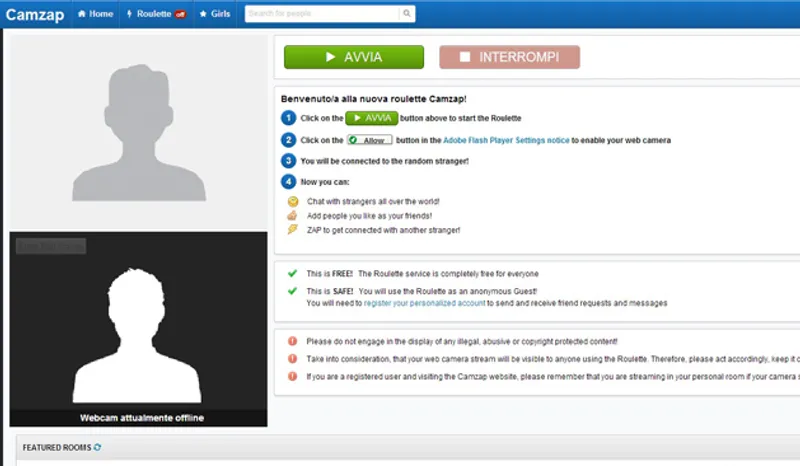Click the small AVVIA button in step 1
800x466 pixels.
pyautogui.click(x=371, y=118)
